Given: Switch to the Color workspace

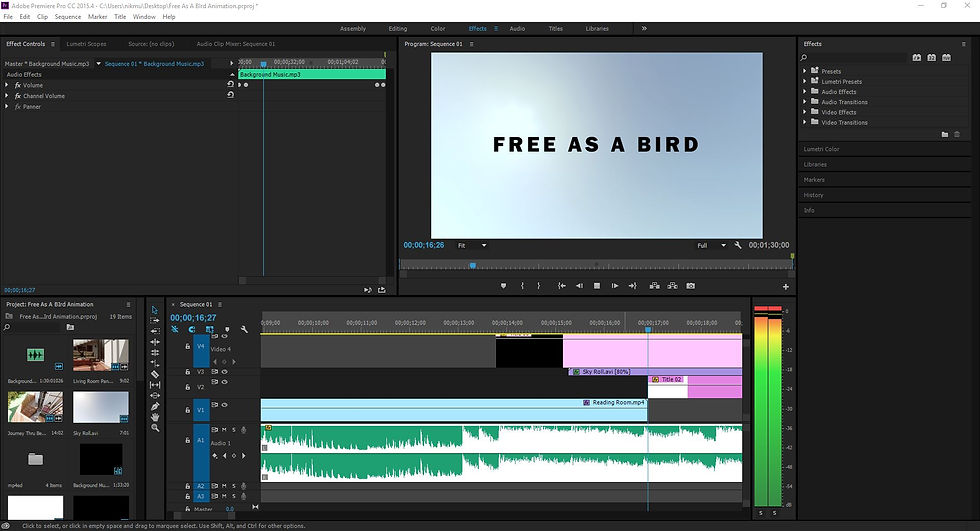Looking at the screenshot, I should [x=438, y=28].
